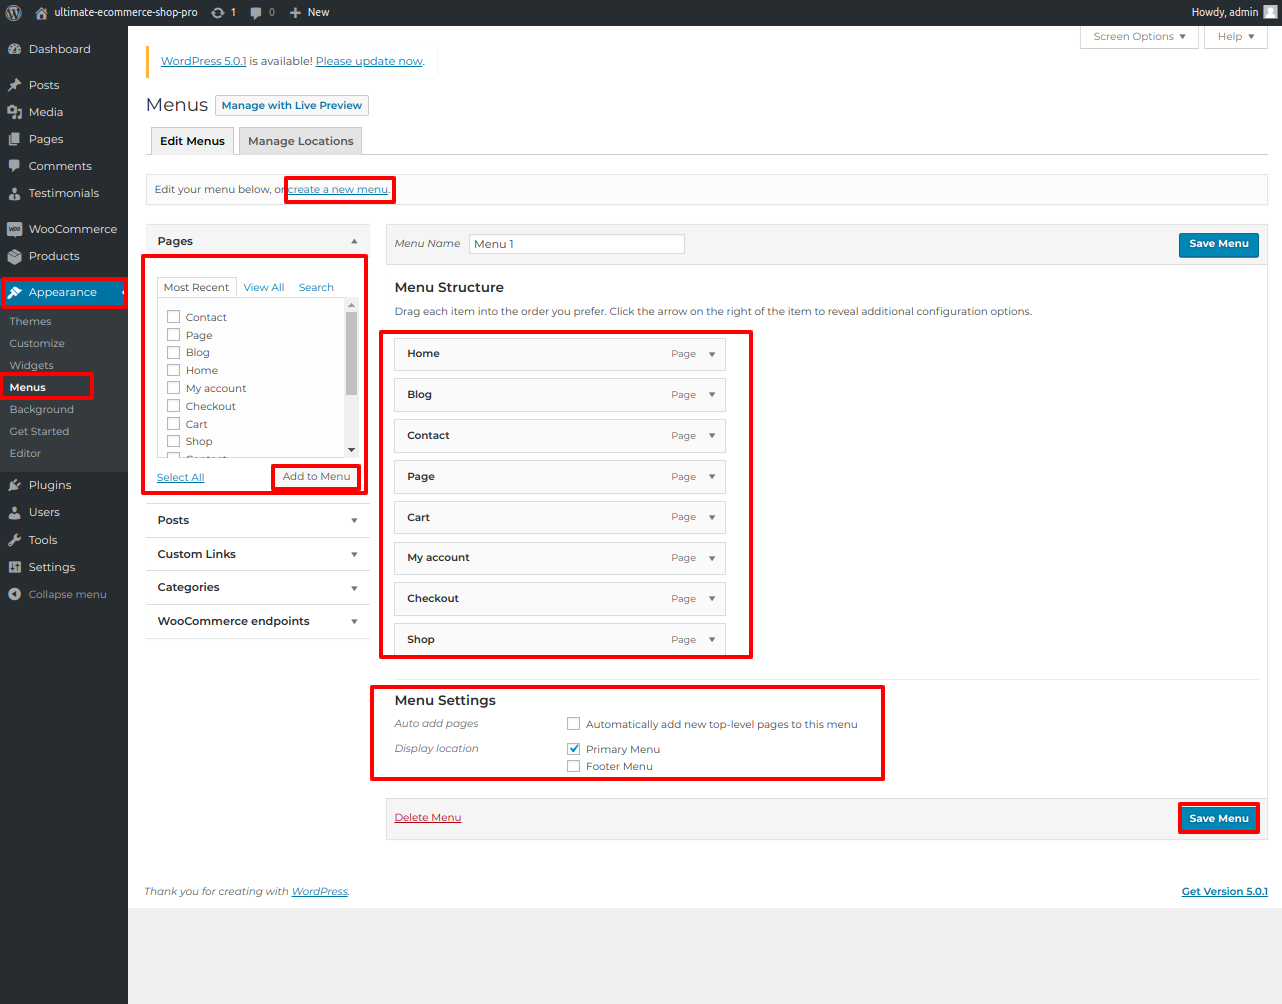The width and height of the screenshot is (1282, 1004).
Task: Click the home icon beside the site name
Action: pyautogui.click(x=41, y=13)
